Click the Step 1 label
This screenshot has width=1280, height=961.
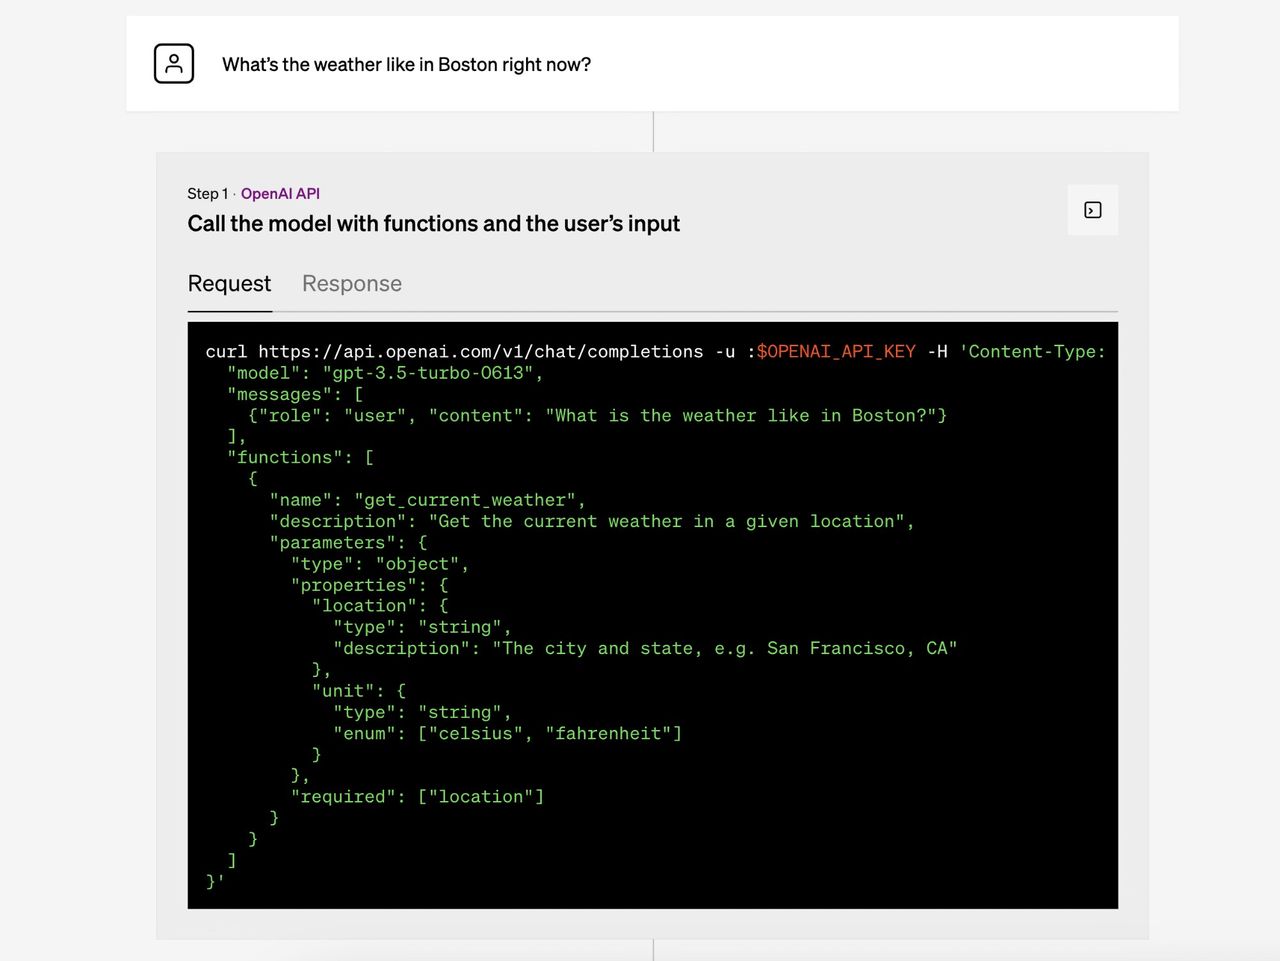[206, 193]
